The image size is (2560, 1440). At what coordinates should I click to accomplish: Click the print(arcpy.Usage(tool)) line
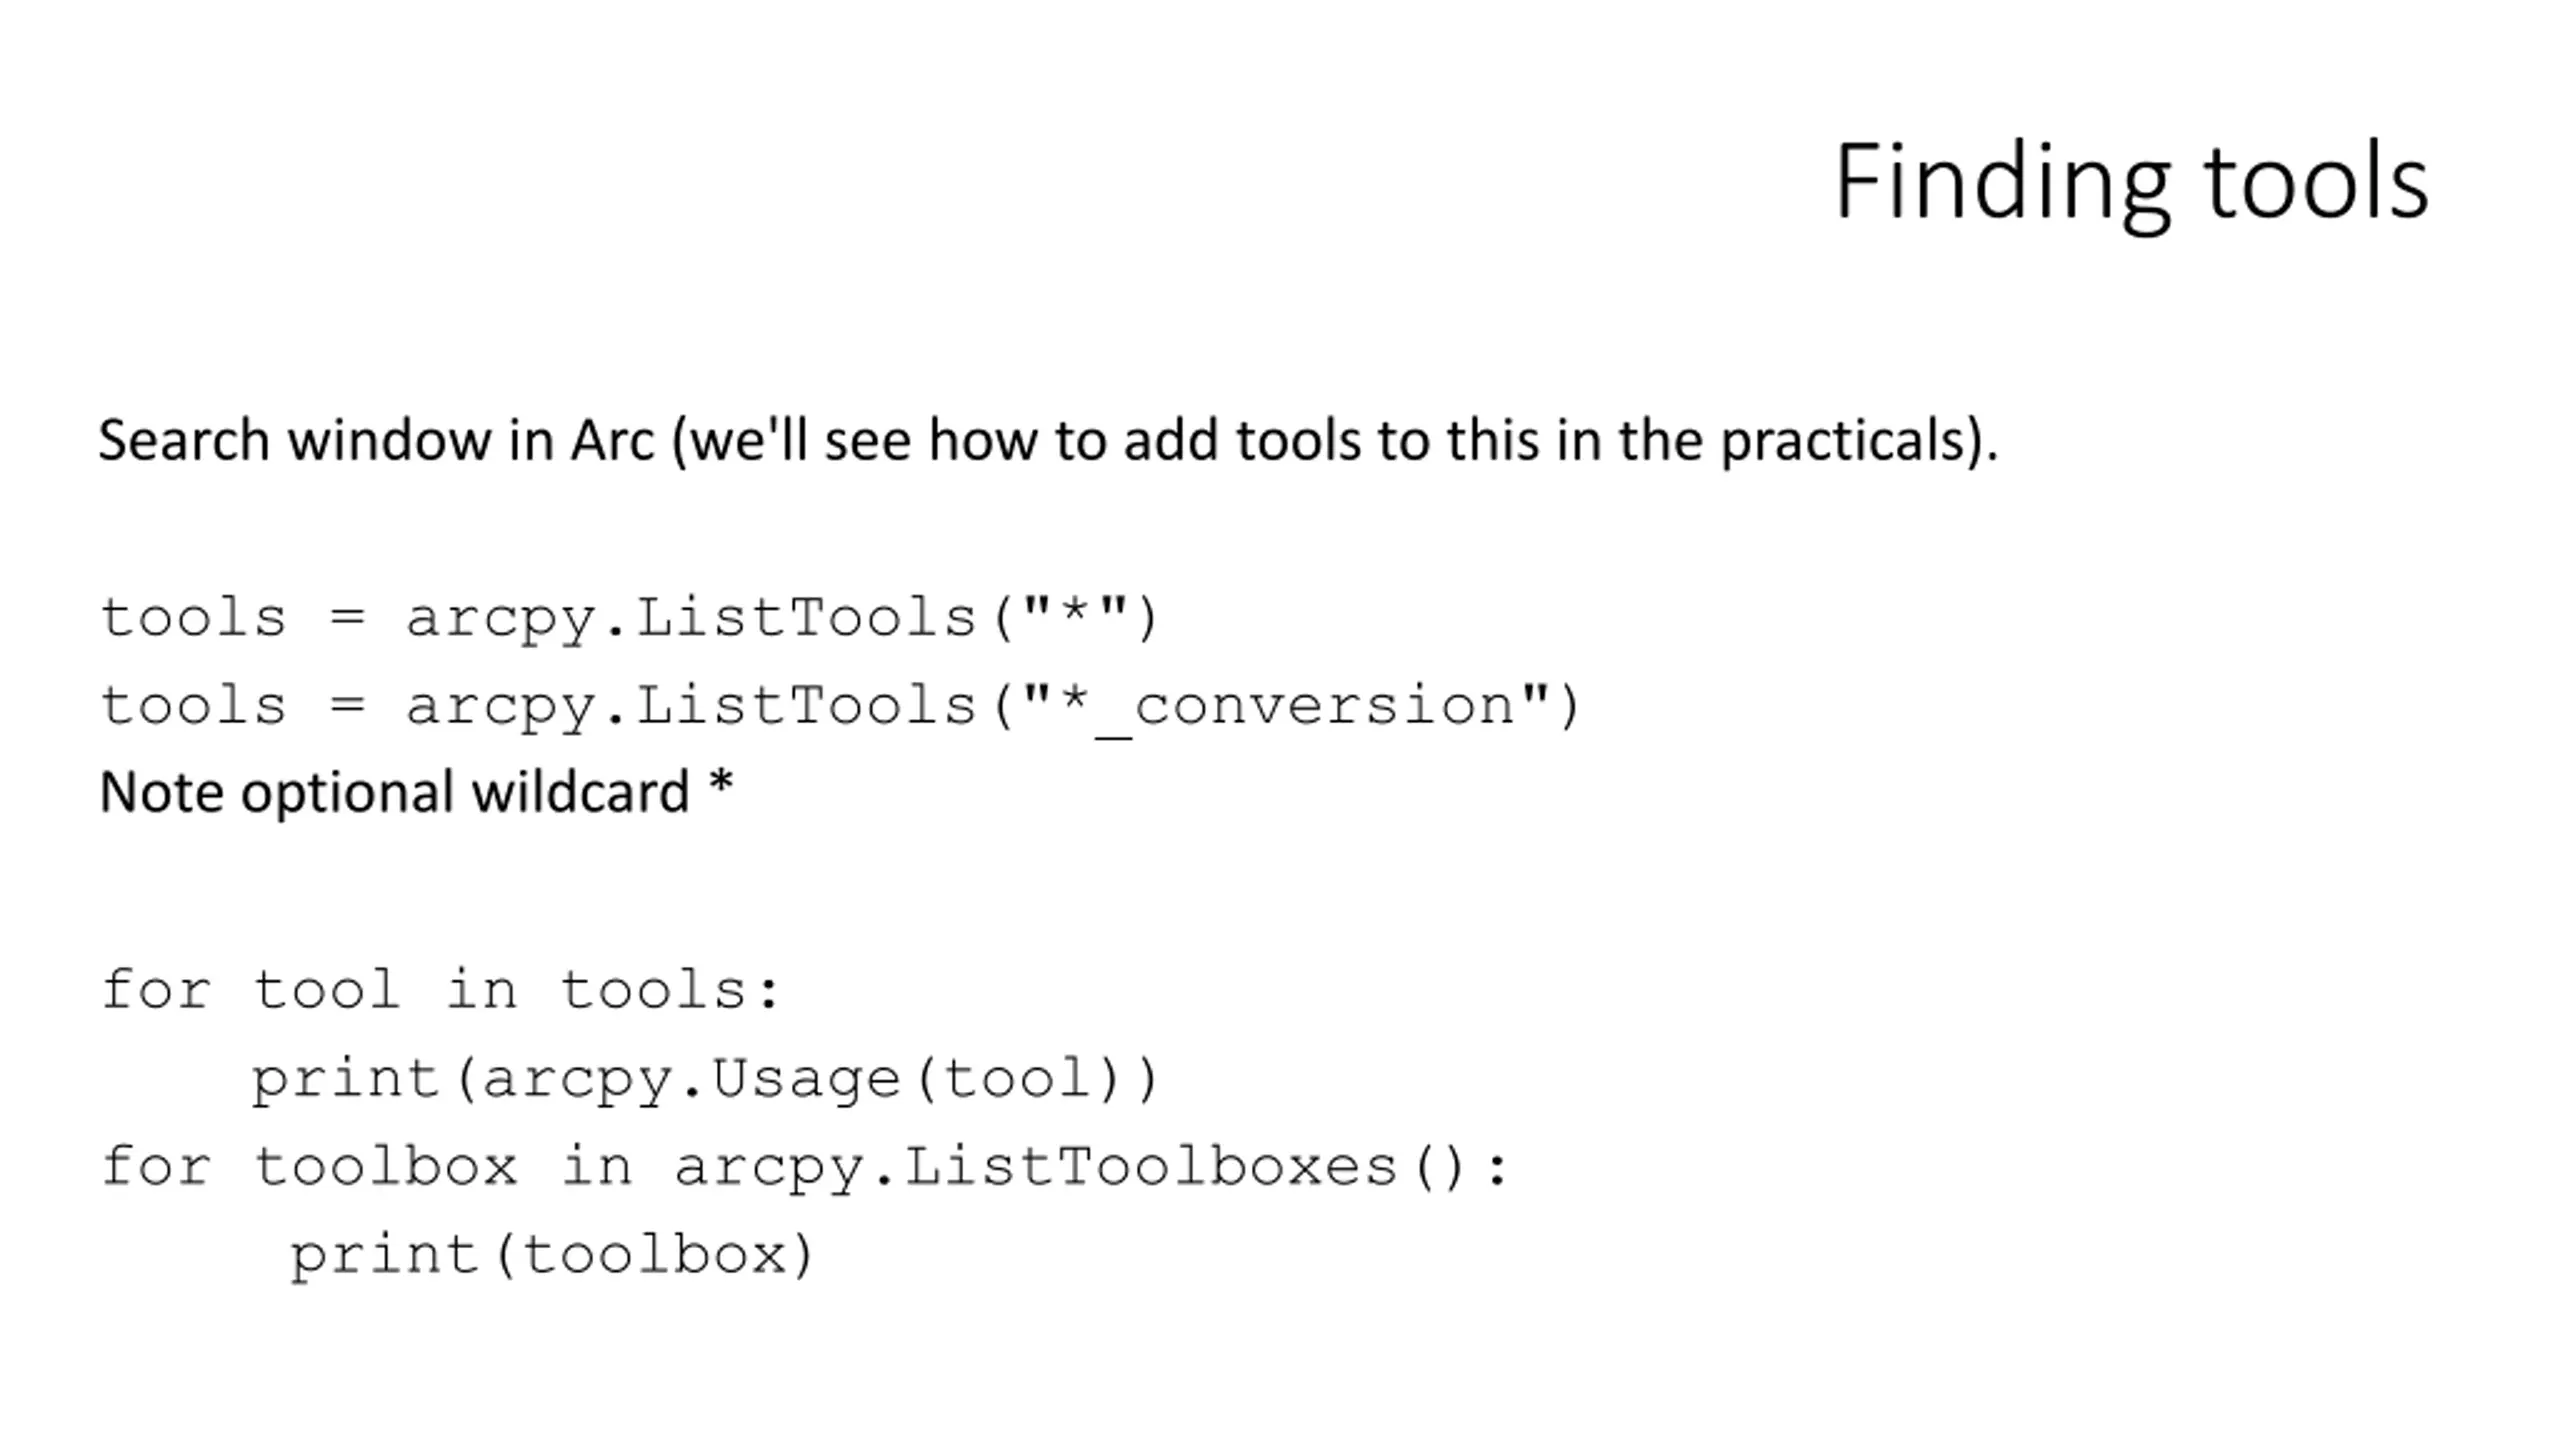pyautogui.click(x=704, y=1080)
